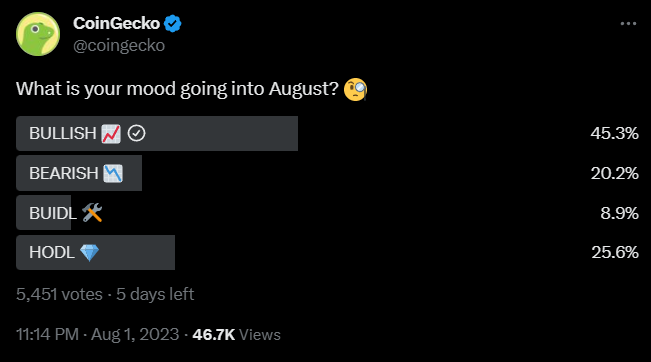The image size is (651, 362).
Task: Click the blue verified badge next to CoinGecko
Action: [x=173, y=24]
